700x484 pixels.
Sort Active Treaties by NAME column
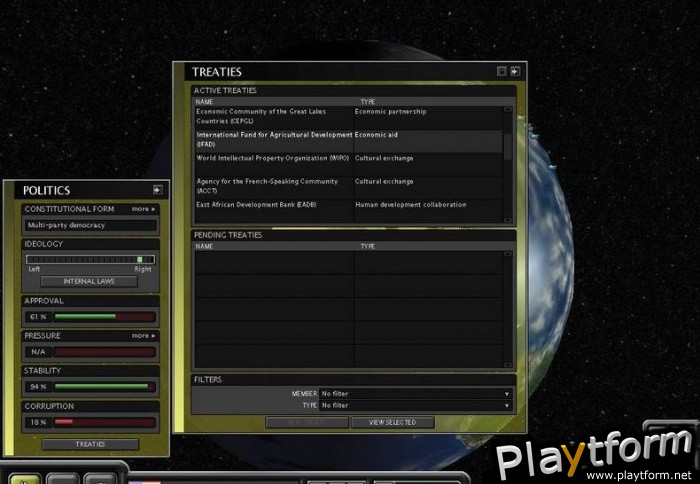pyautogui.click(x=204, y=102)
